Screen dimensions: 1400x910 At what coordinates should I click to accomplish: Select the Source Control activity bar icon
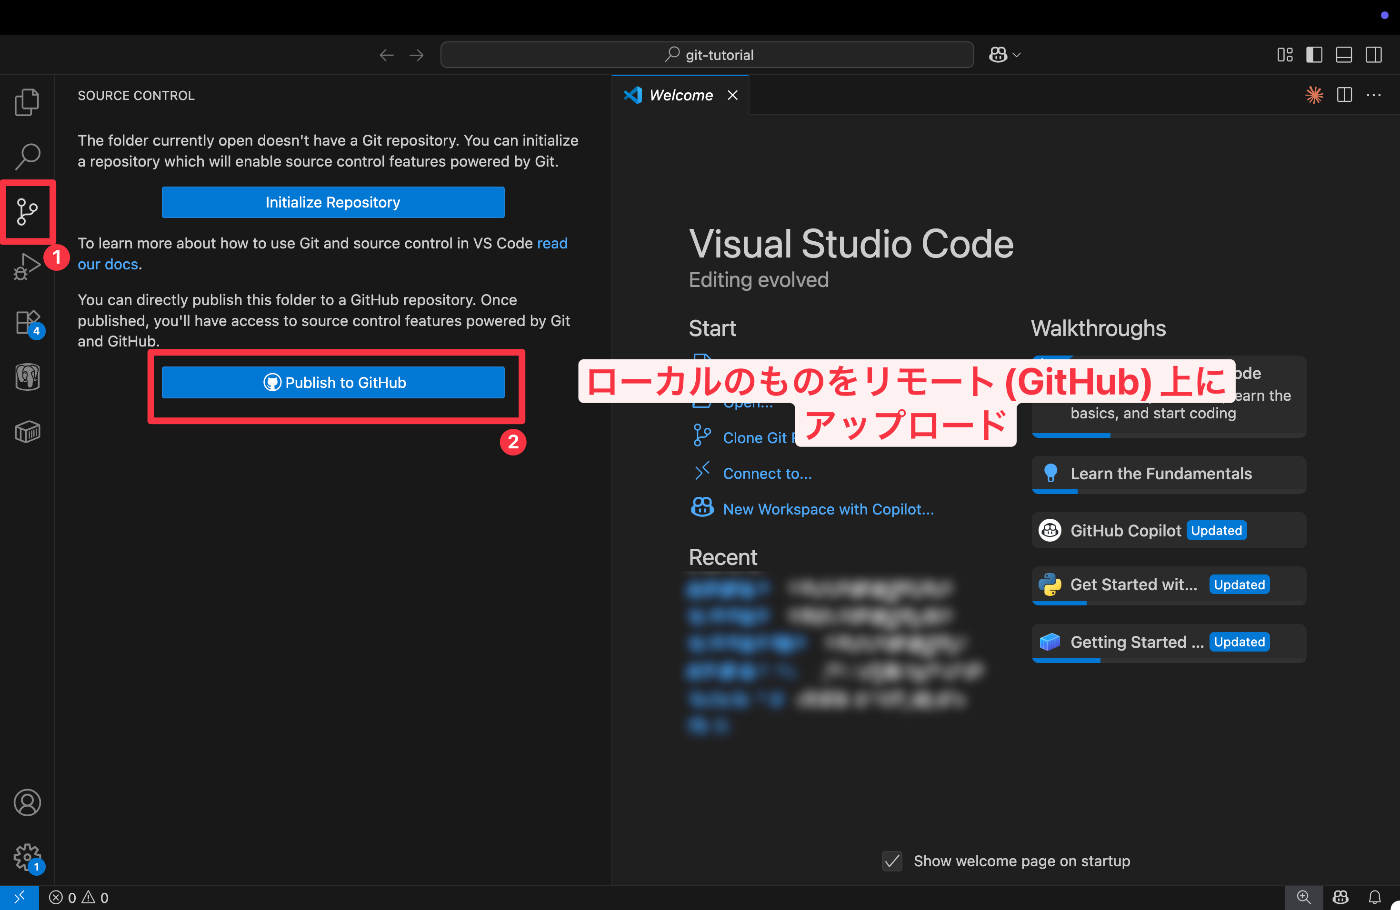click(27, 211)
